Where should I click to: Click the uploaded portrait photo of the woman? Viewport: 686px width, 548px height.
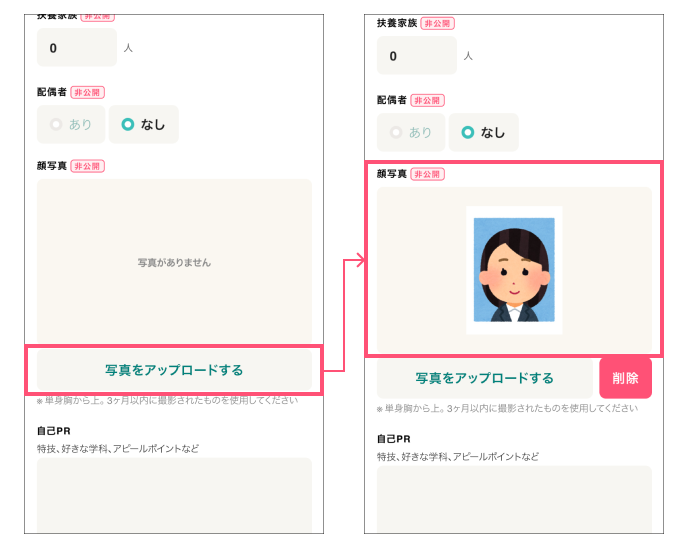pyautogui.click(x=514, y=270)
